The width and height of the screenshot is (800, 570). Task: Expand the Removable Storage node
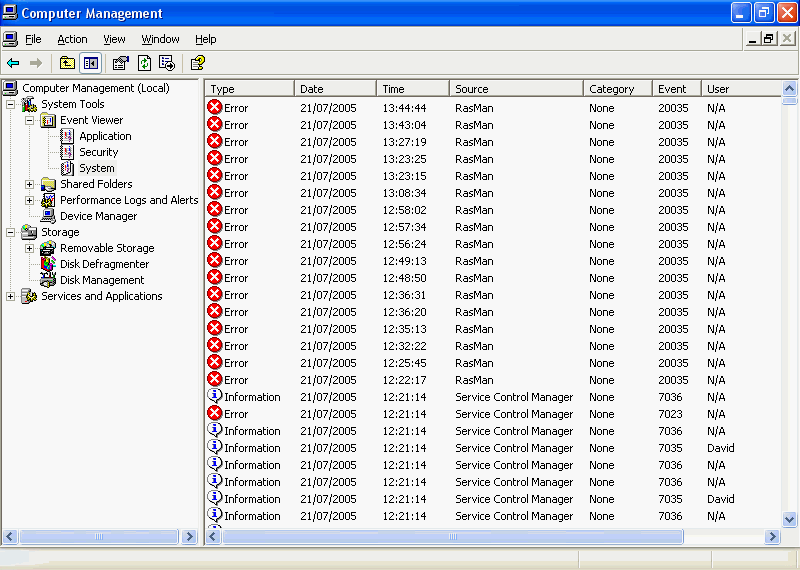pos(29,249)
